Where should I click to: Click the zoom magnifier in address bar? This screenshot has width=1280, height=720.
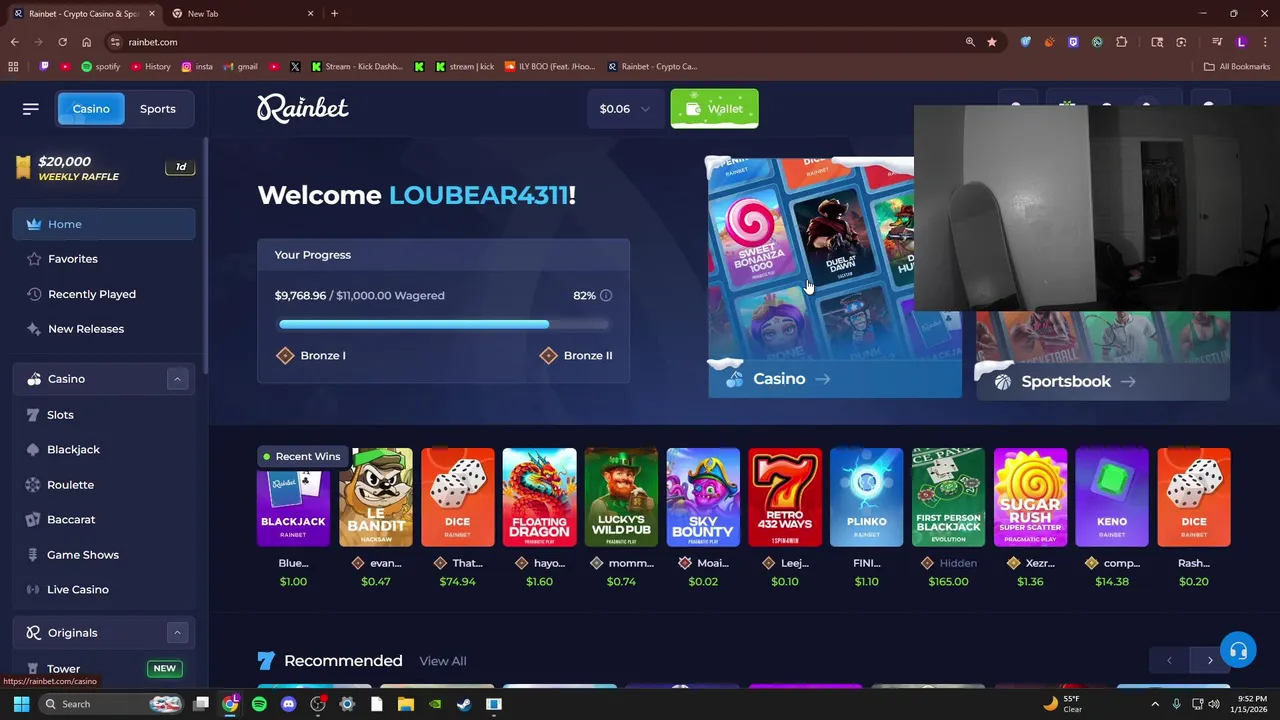(970, 42)
